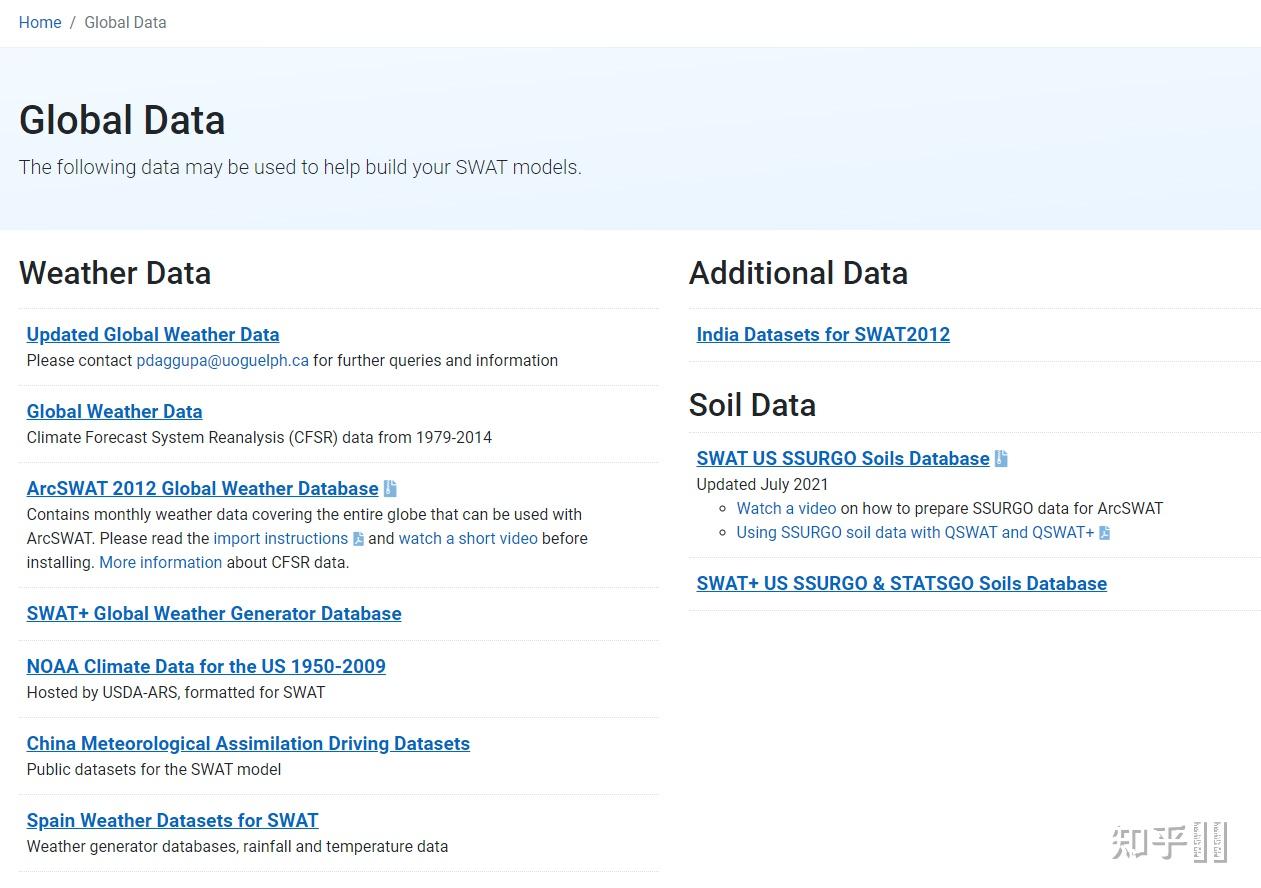Screen dimensions: 1261x888
Task: Click the Additional Data heading
Action: [x=798, y=272]
